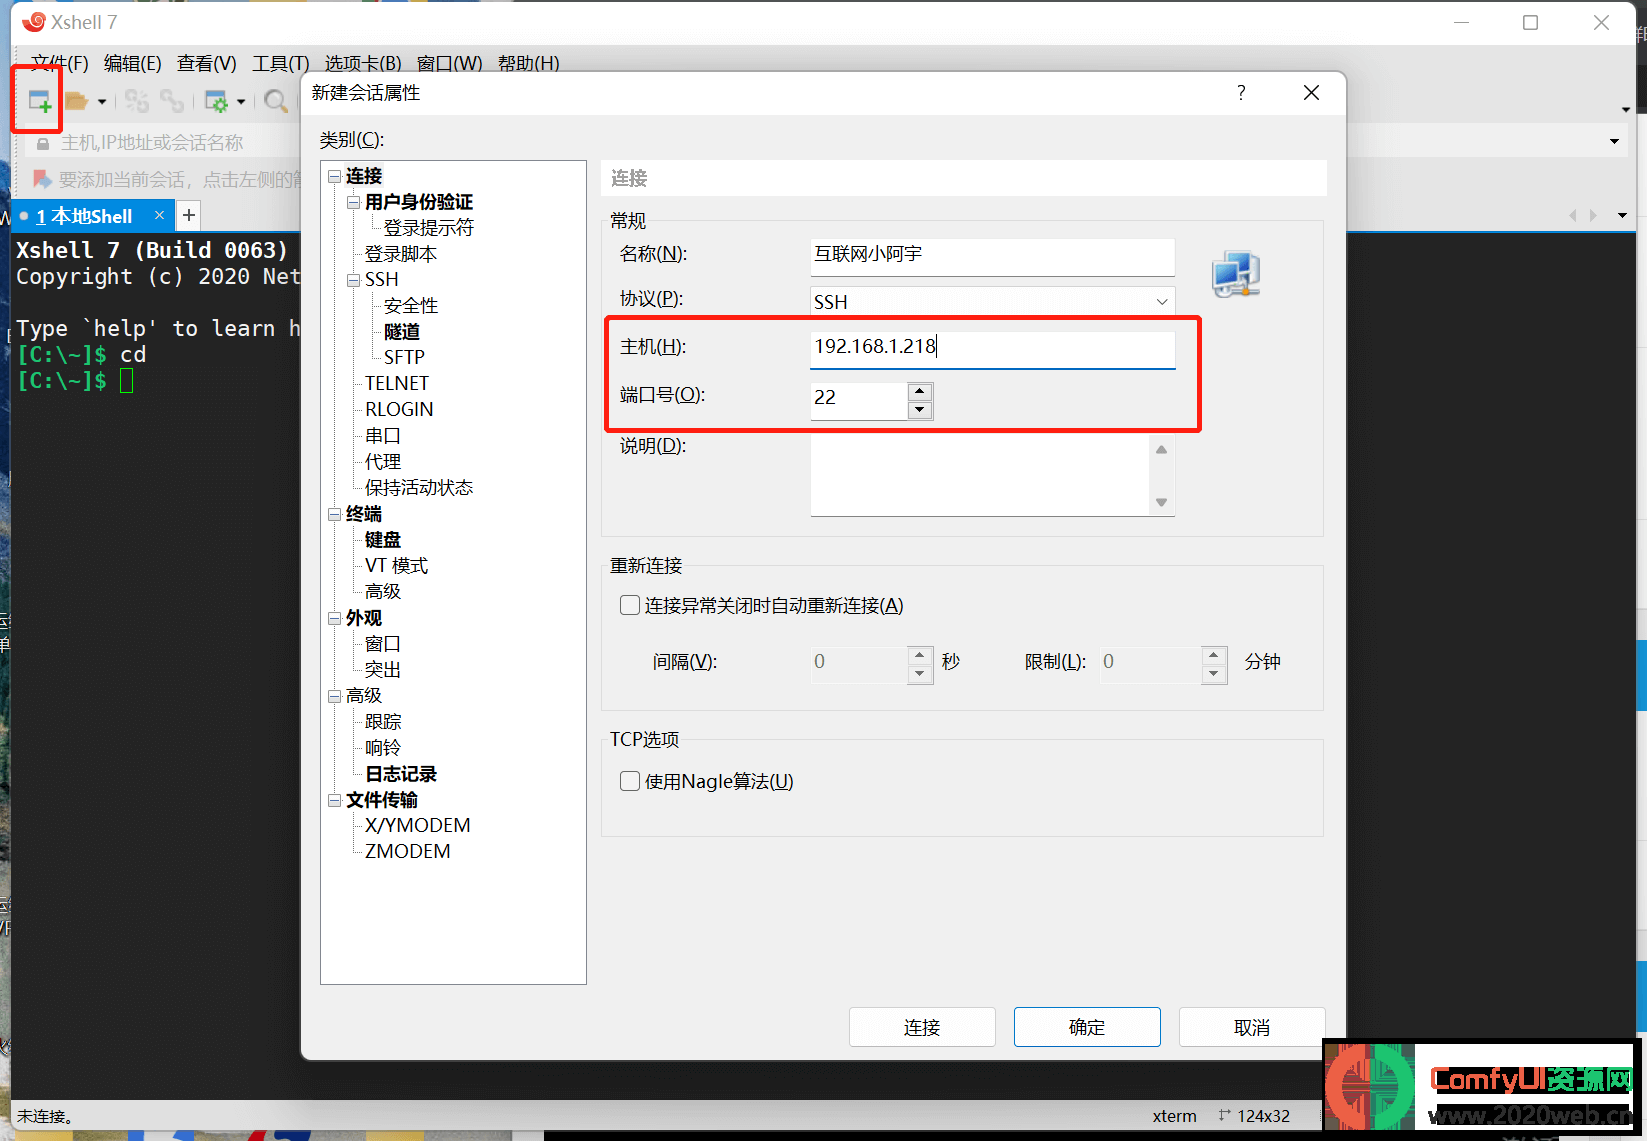Select 日志记录 in the category tree
The width and height of the screenshot is (1647, 1141).
[x=401, y=774]
